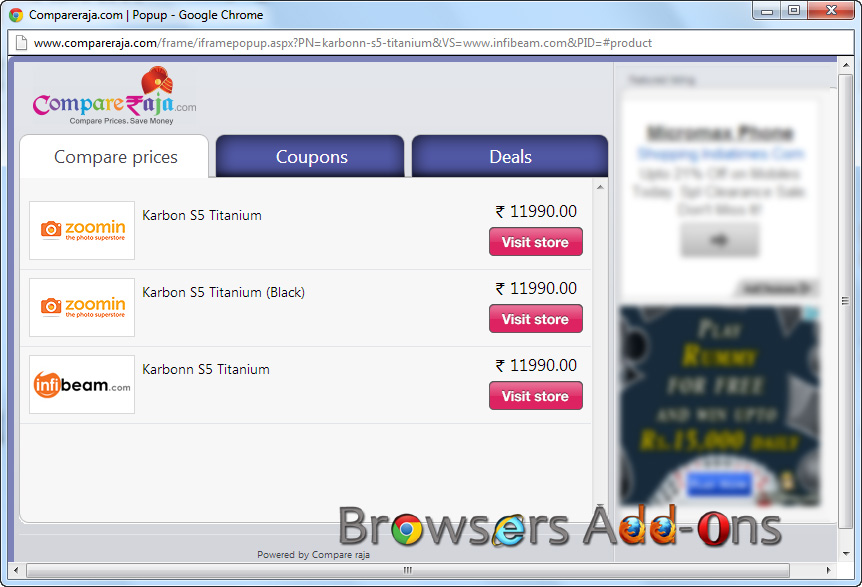Click the horizontal scrollbar right arrow
This screenshot has height=587, width=862.
pyautogui.click(x=828, y=570)
